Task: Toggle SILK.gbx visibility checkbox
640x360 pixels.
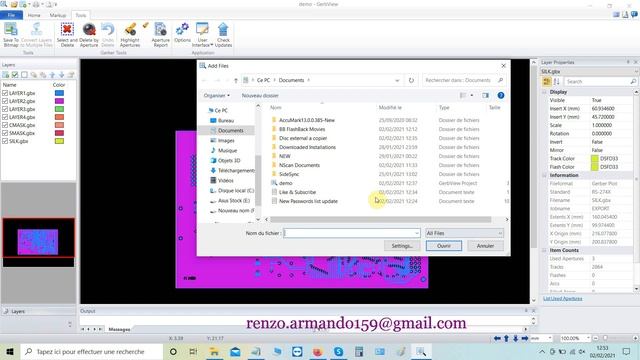Action: pyautogui.click(x=5, y=141)
